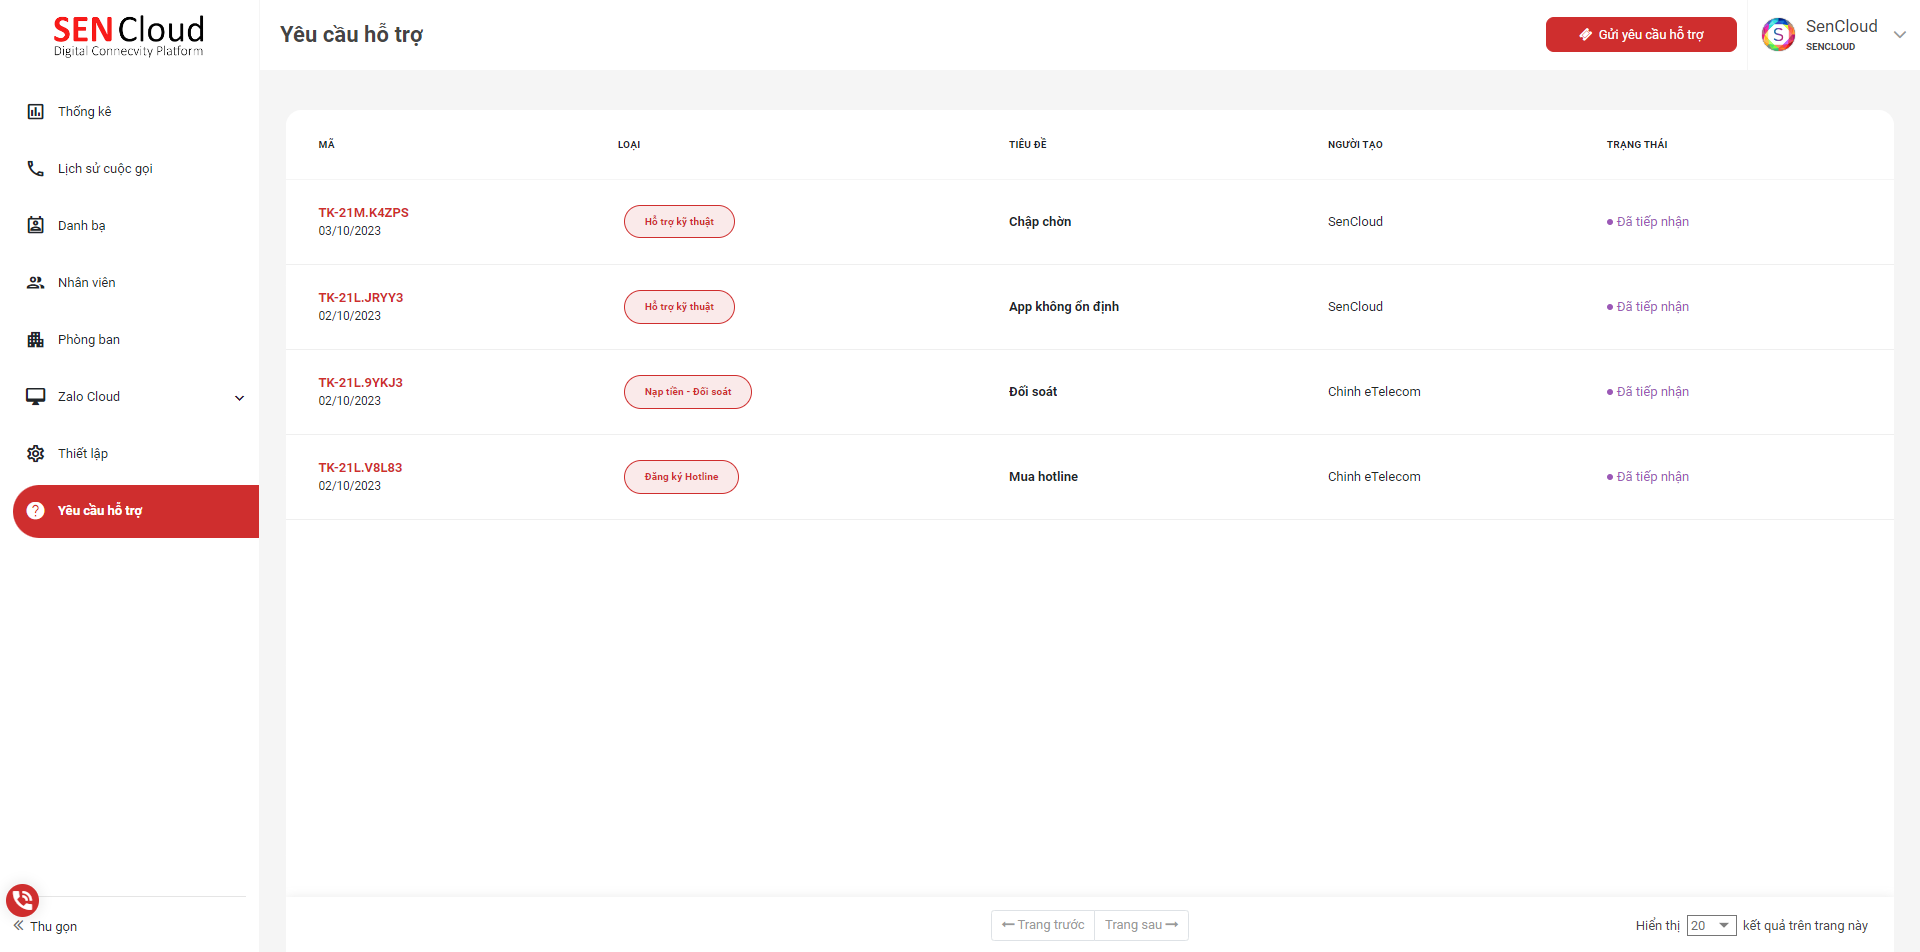
Task: Click the Phòng ban building icon
Action: click(x=36, y=340)
